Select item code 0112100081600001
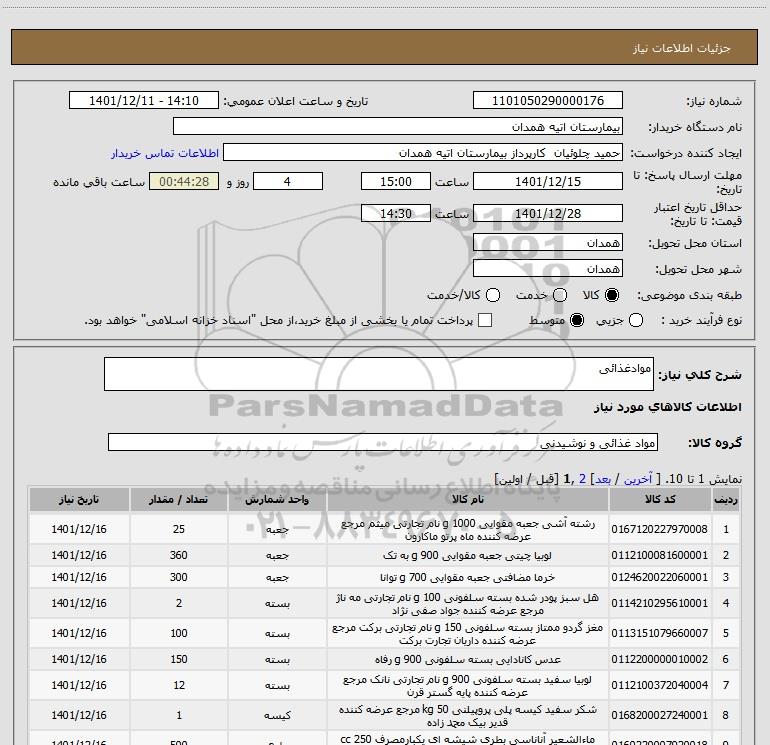Image resolution: width=770 pixels, height=745 pixels. pos(660,555)
